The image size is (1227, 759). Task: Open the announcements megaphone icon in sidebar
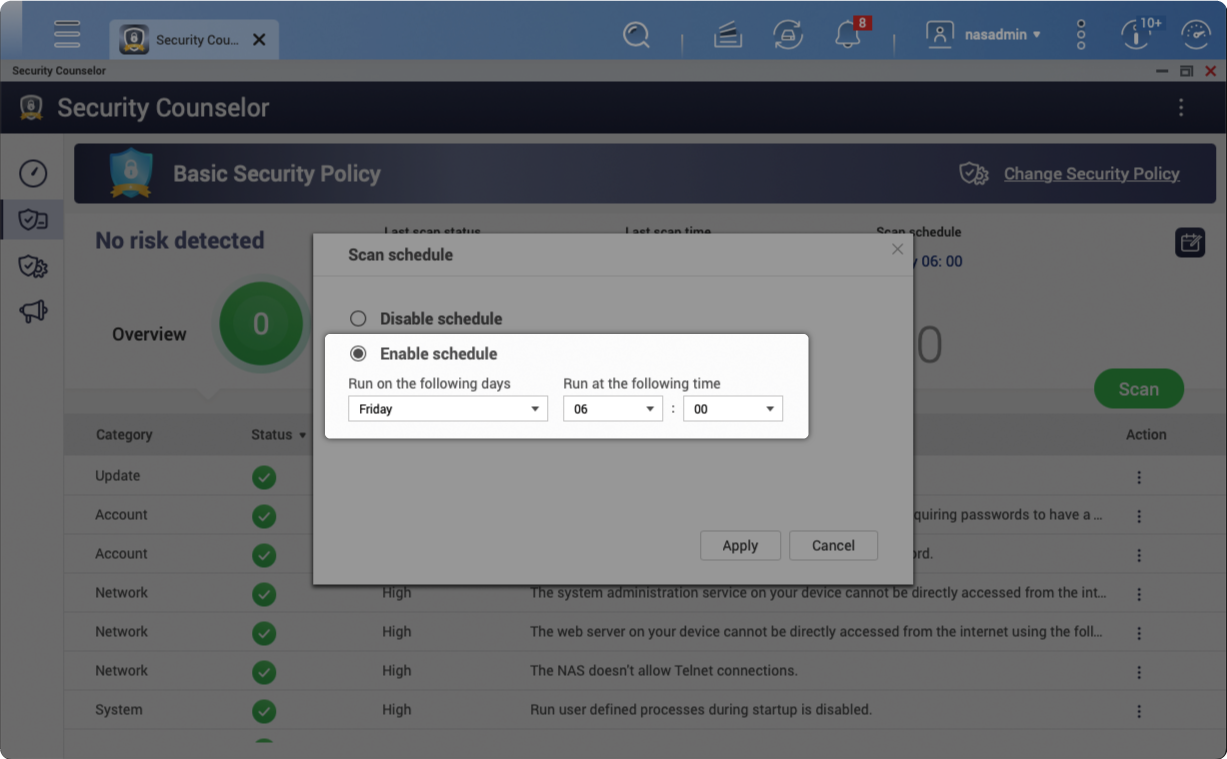33,312
